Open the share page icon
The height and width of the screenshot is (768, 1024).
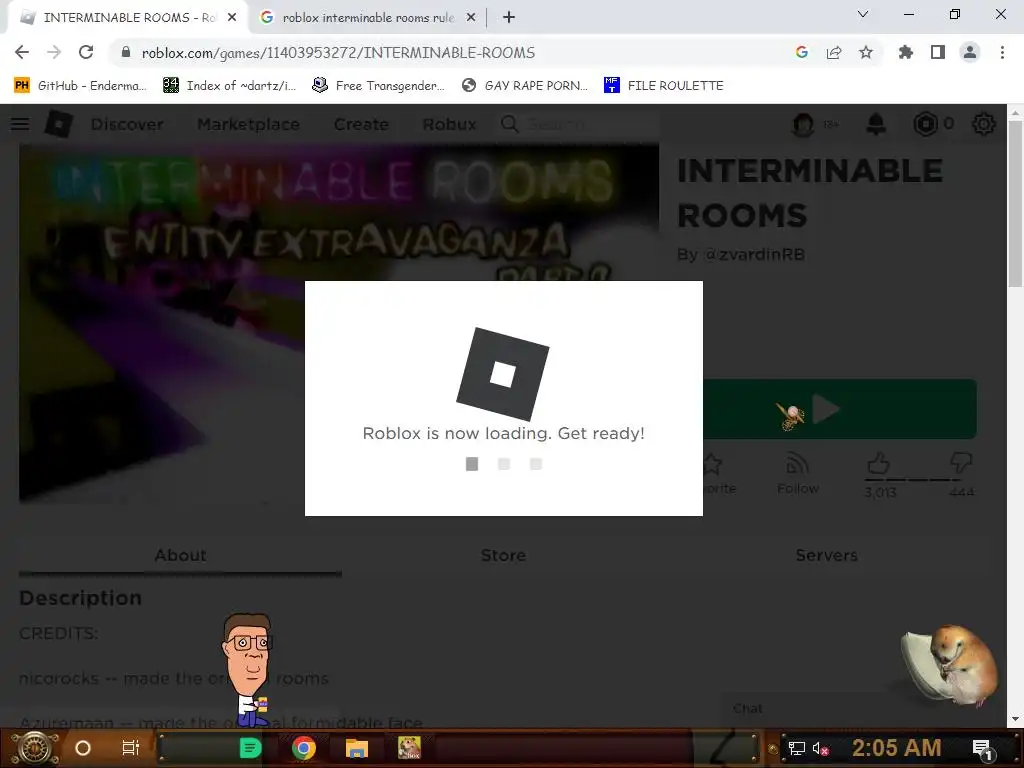(x=833, y=52)
